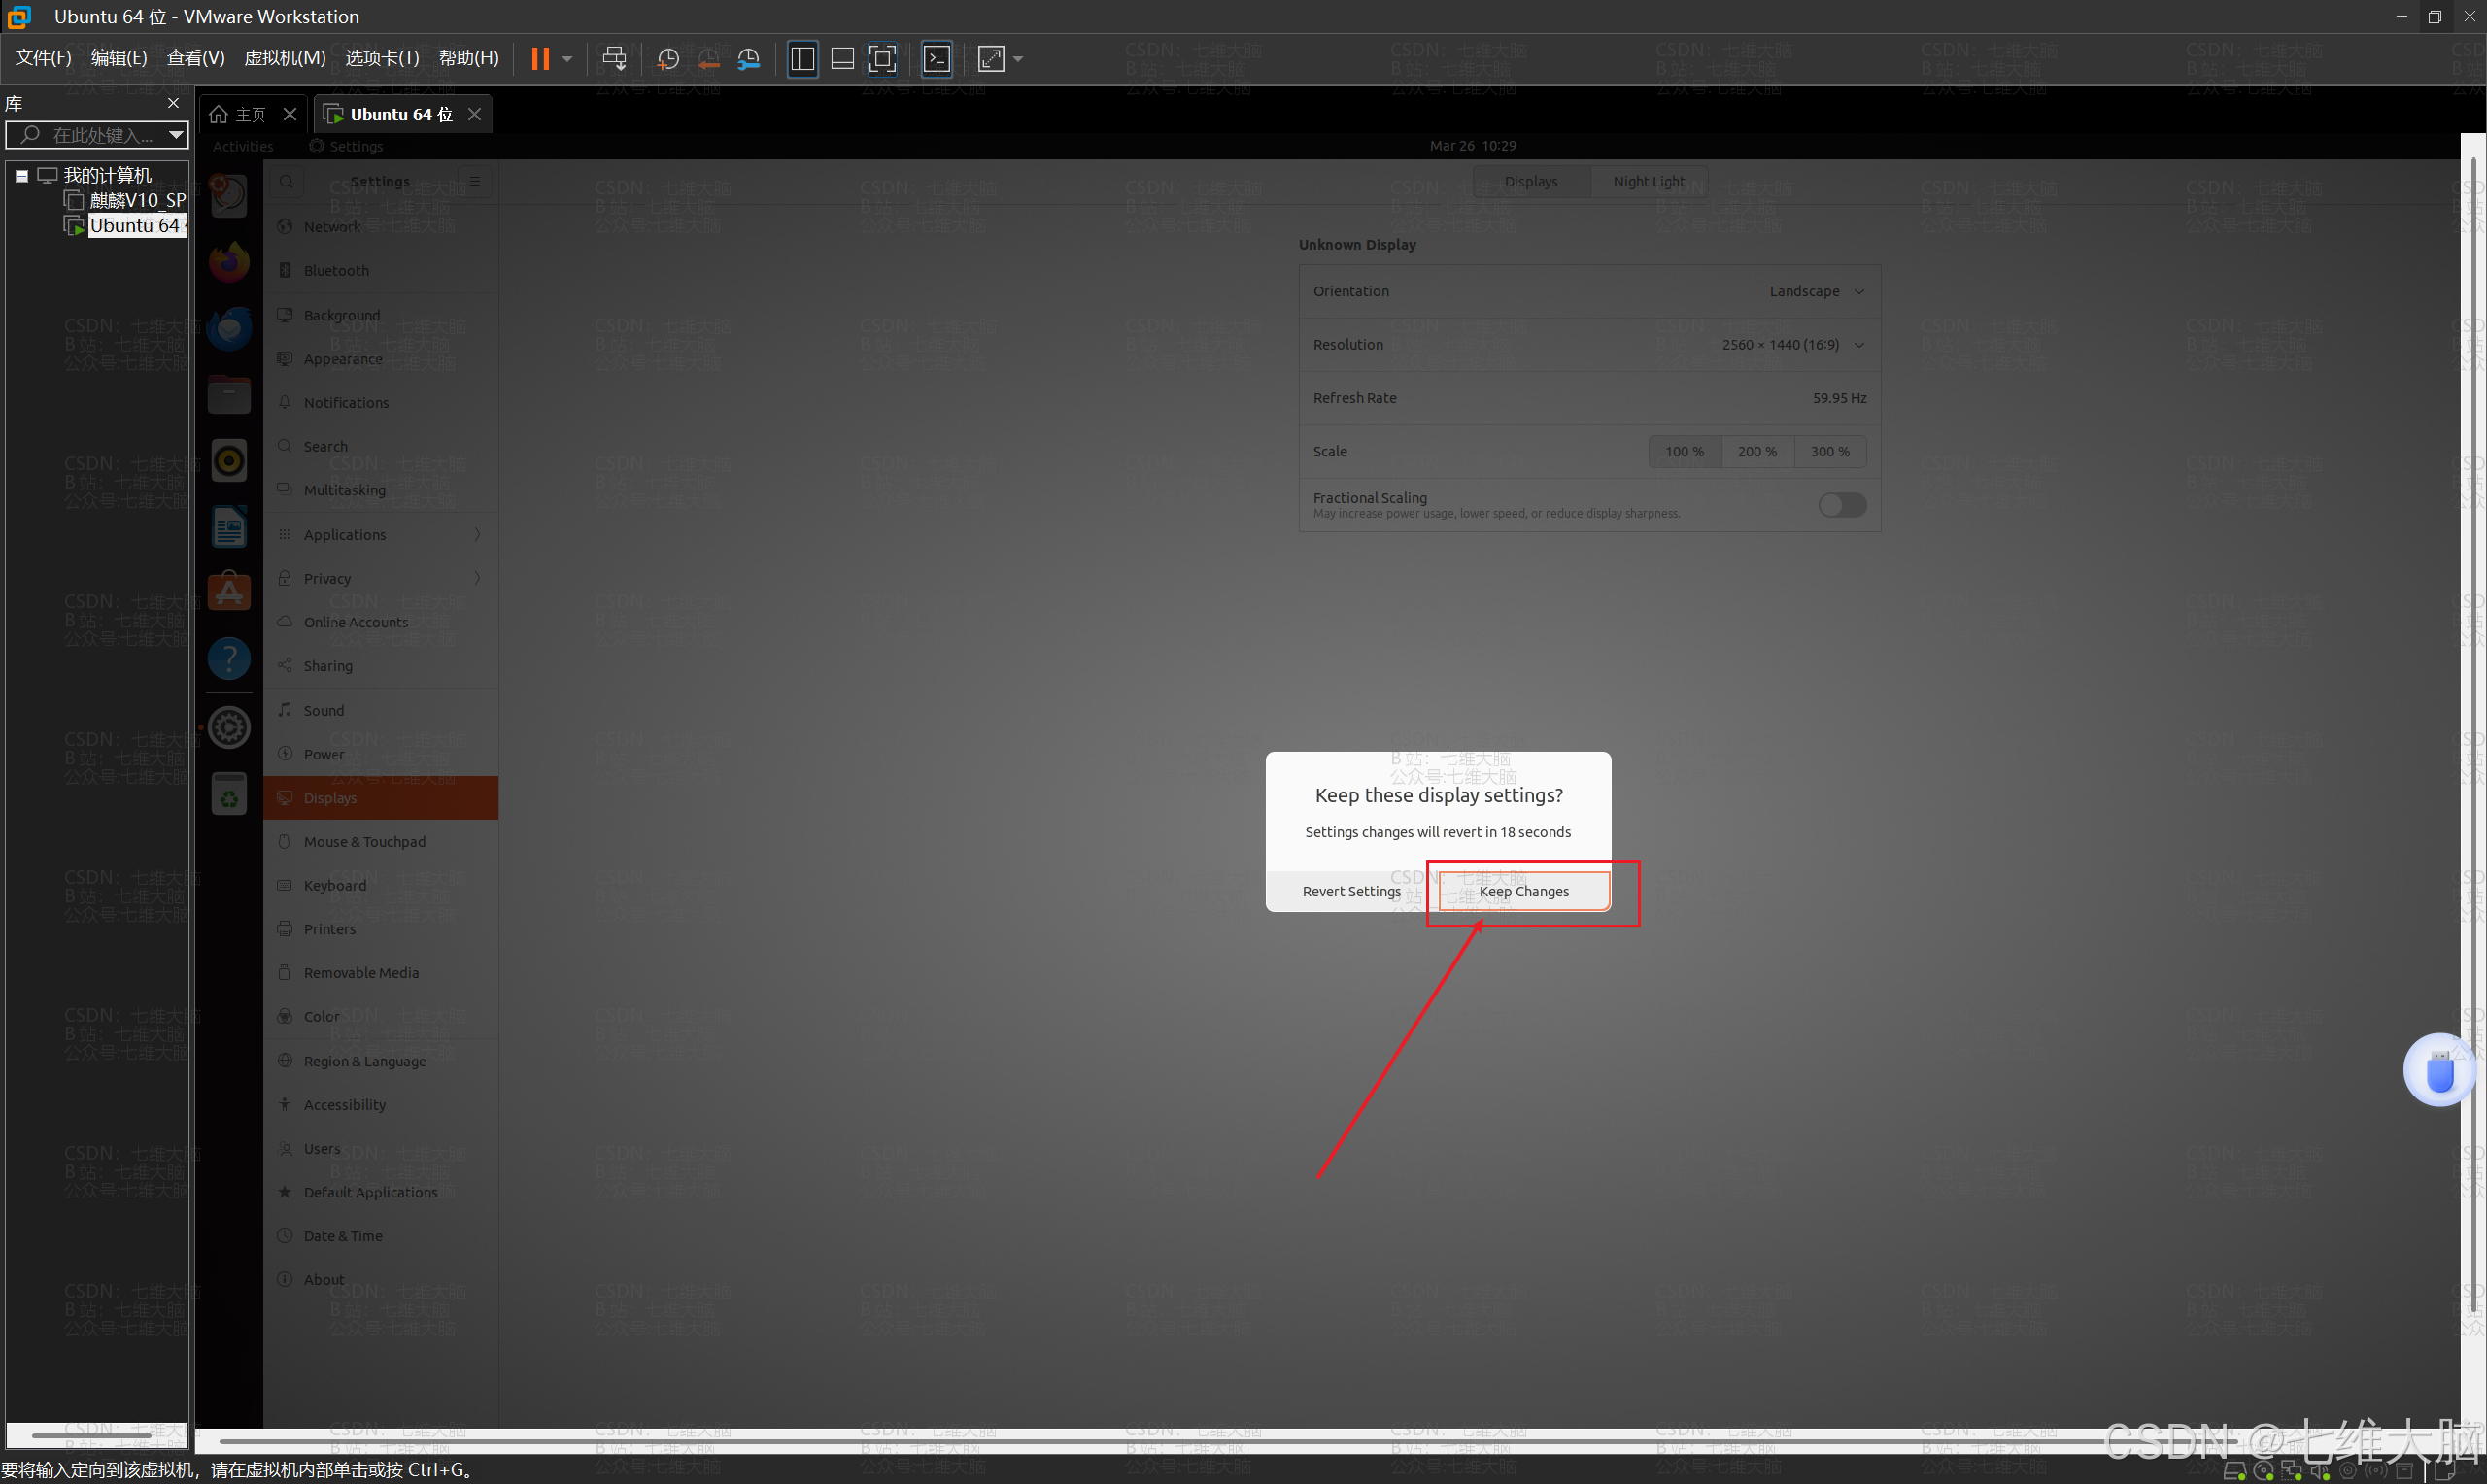Take a snapshot with clock-plus icon
The height and width of the screenshot is (1484, 2487).
point(667,59)
